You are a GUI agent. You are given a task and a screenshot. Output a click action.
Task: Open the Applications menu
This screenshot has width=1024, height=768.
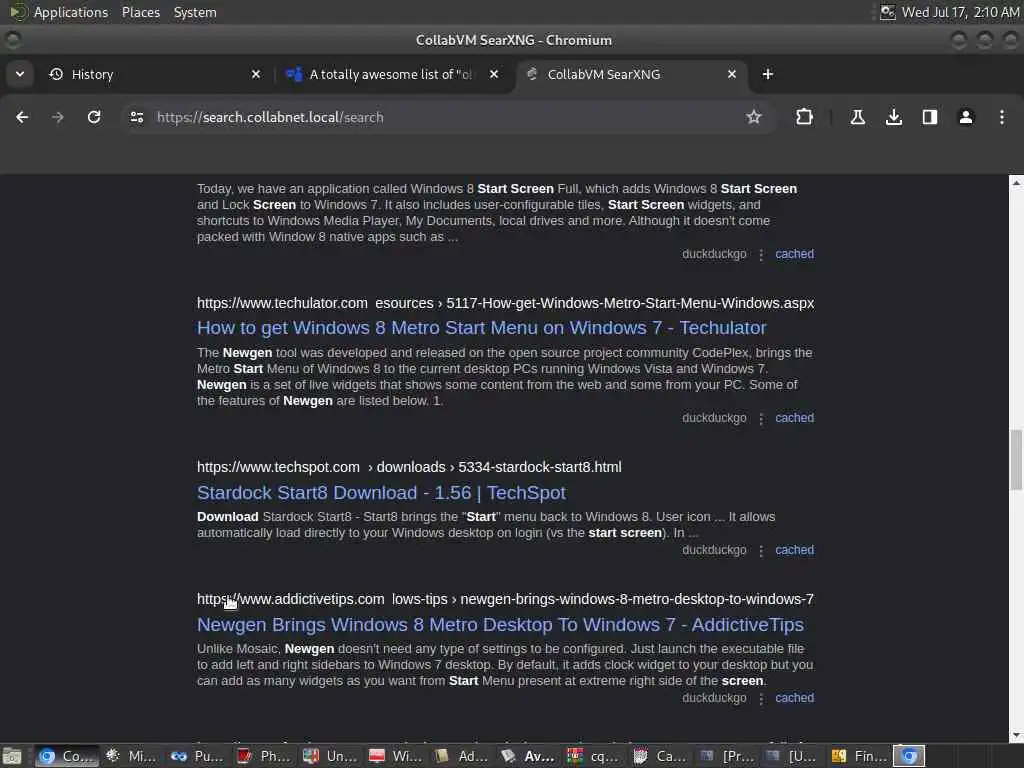click(71, 12)
